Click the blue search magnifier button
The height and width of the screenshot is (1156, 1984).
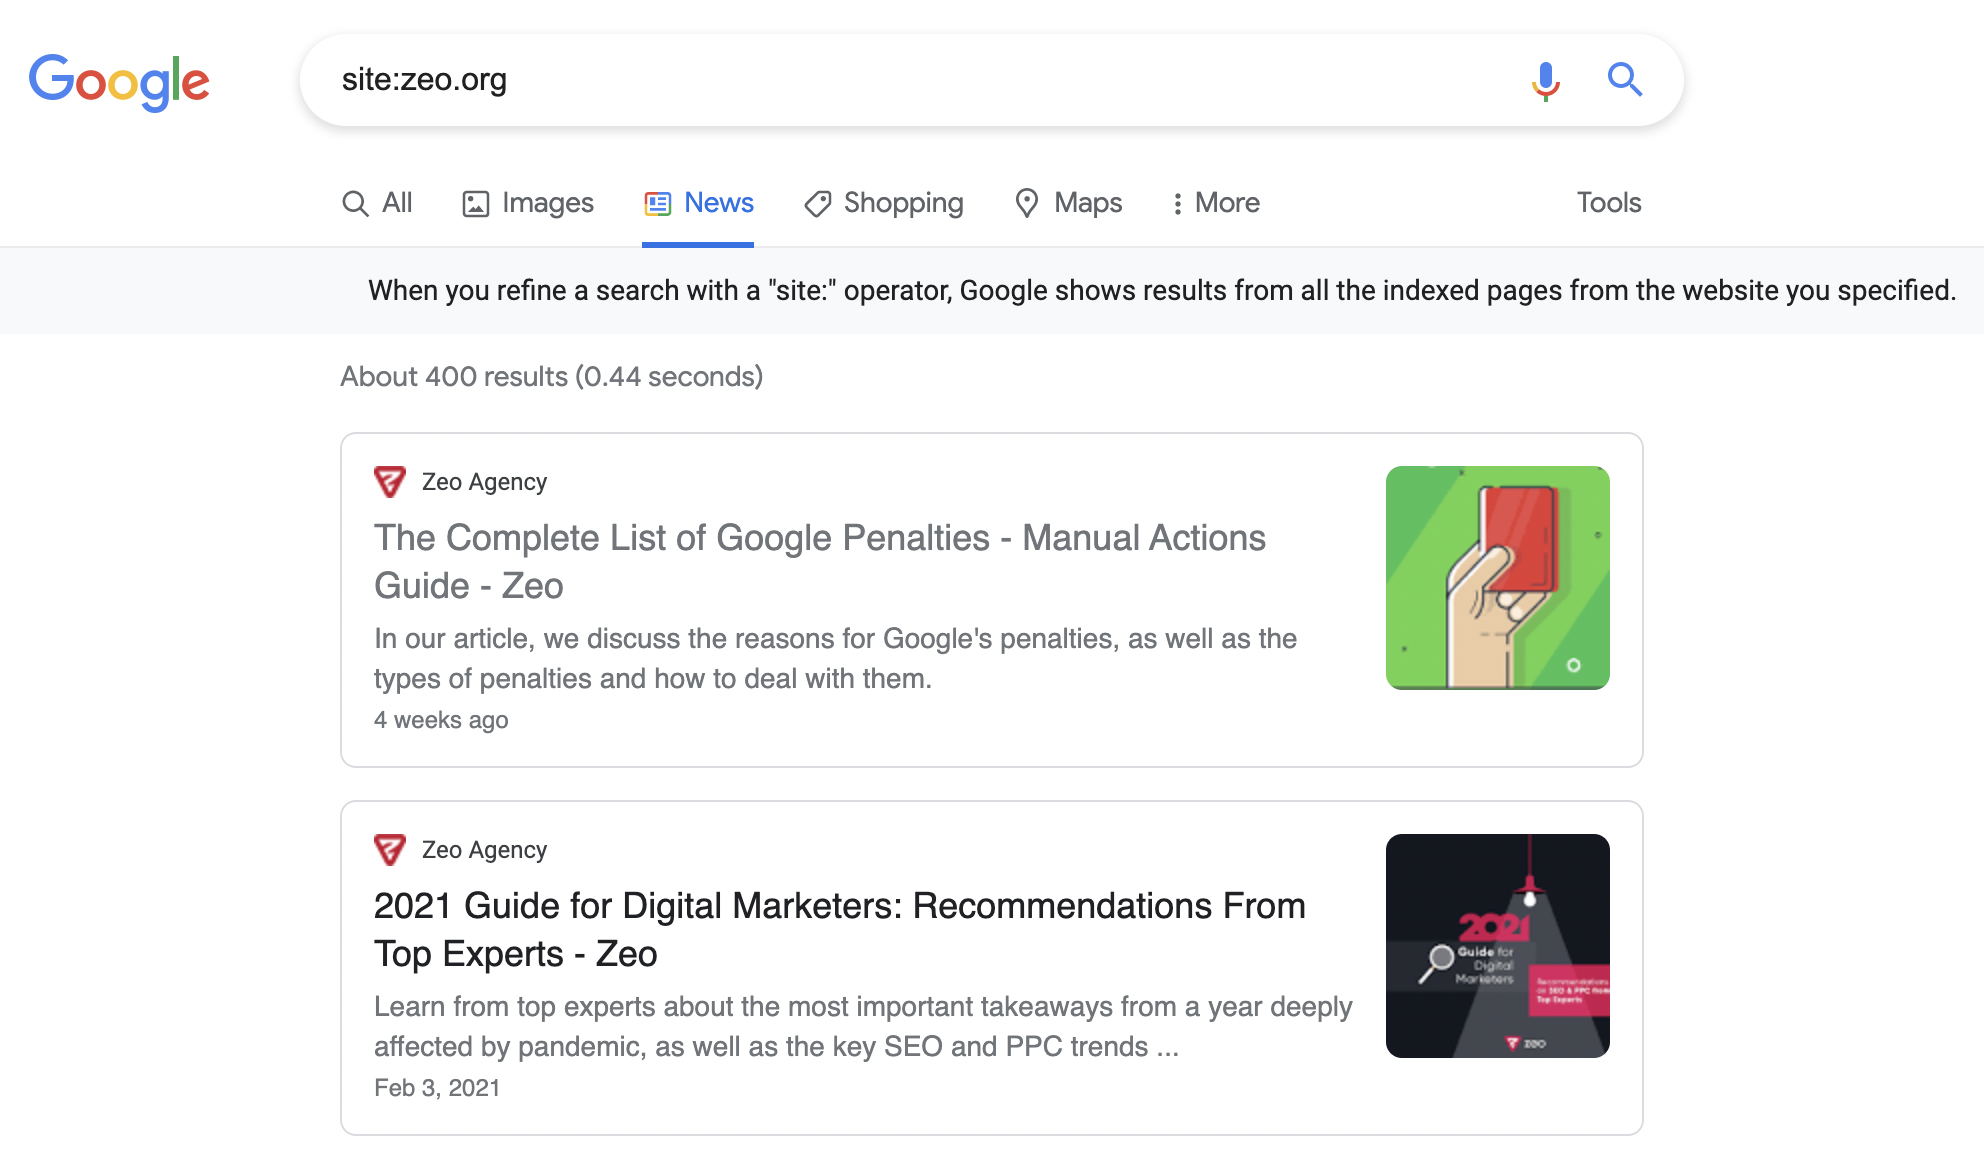[1624, 79]
